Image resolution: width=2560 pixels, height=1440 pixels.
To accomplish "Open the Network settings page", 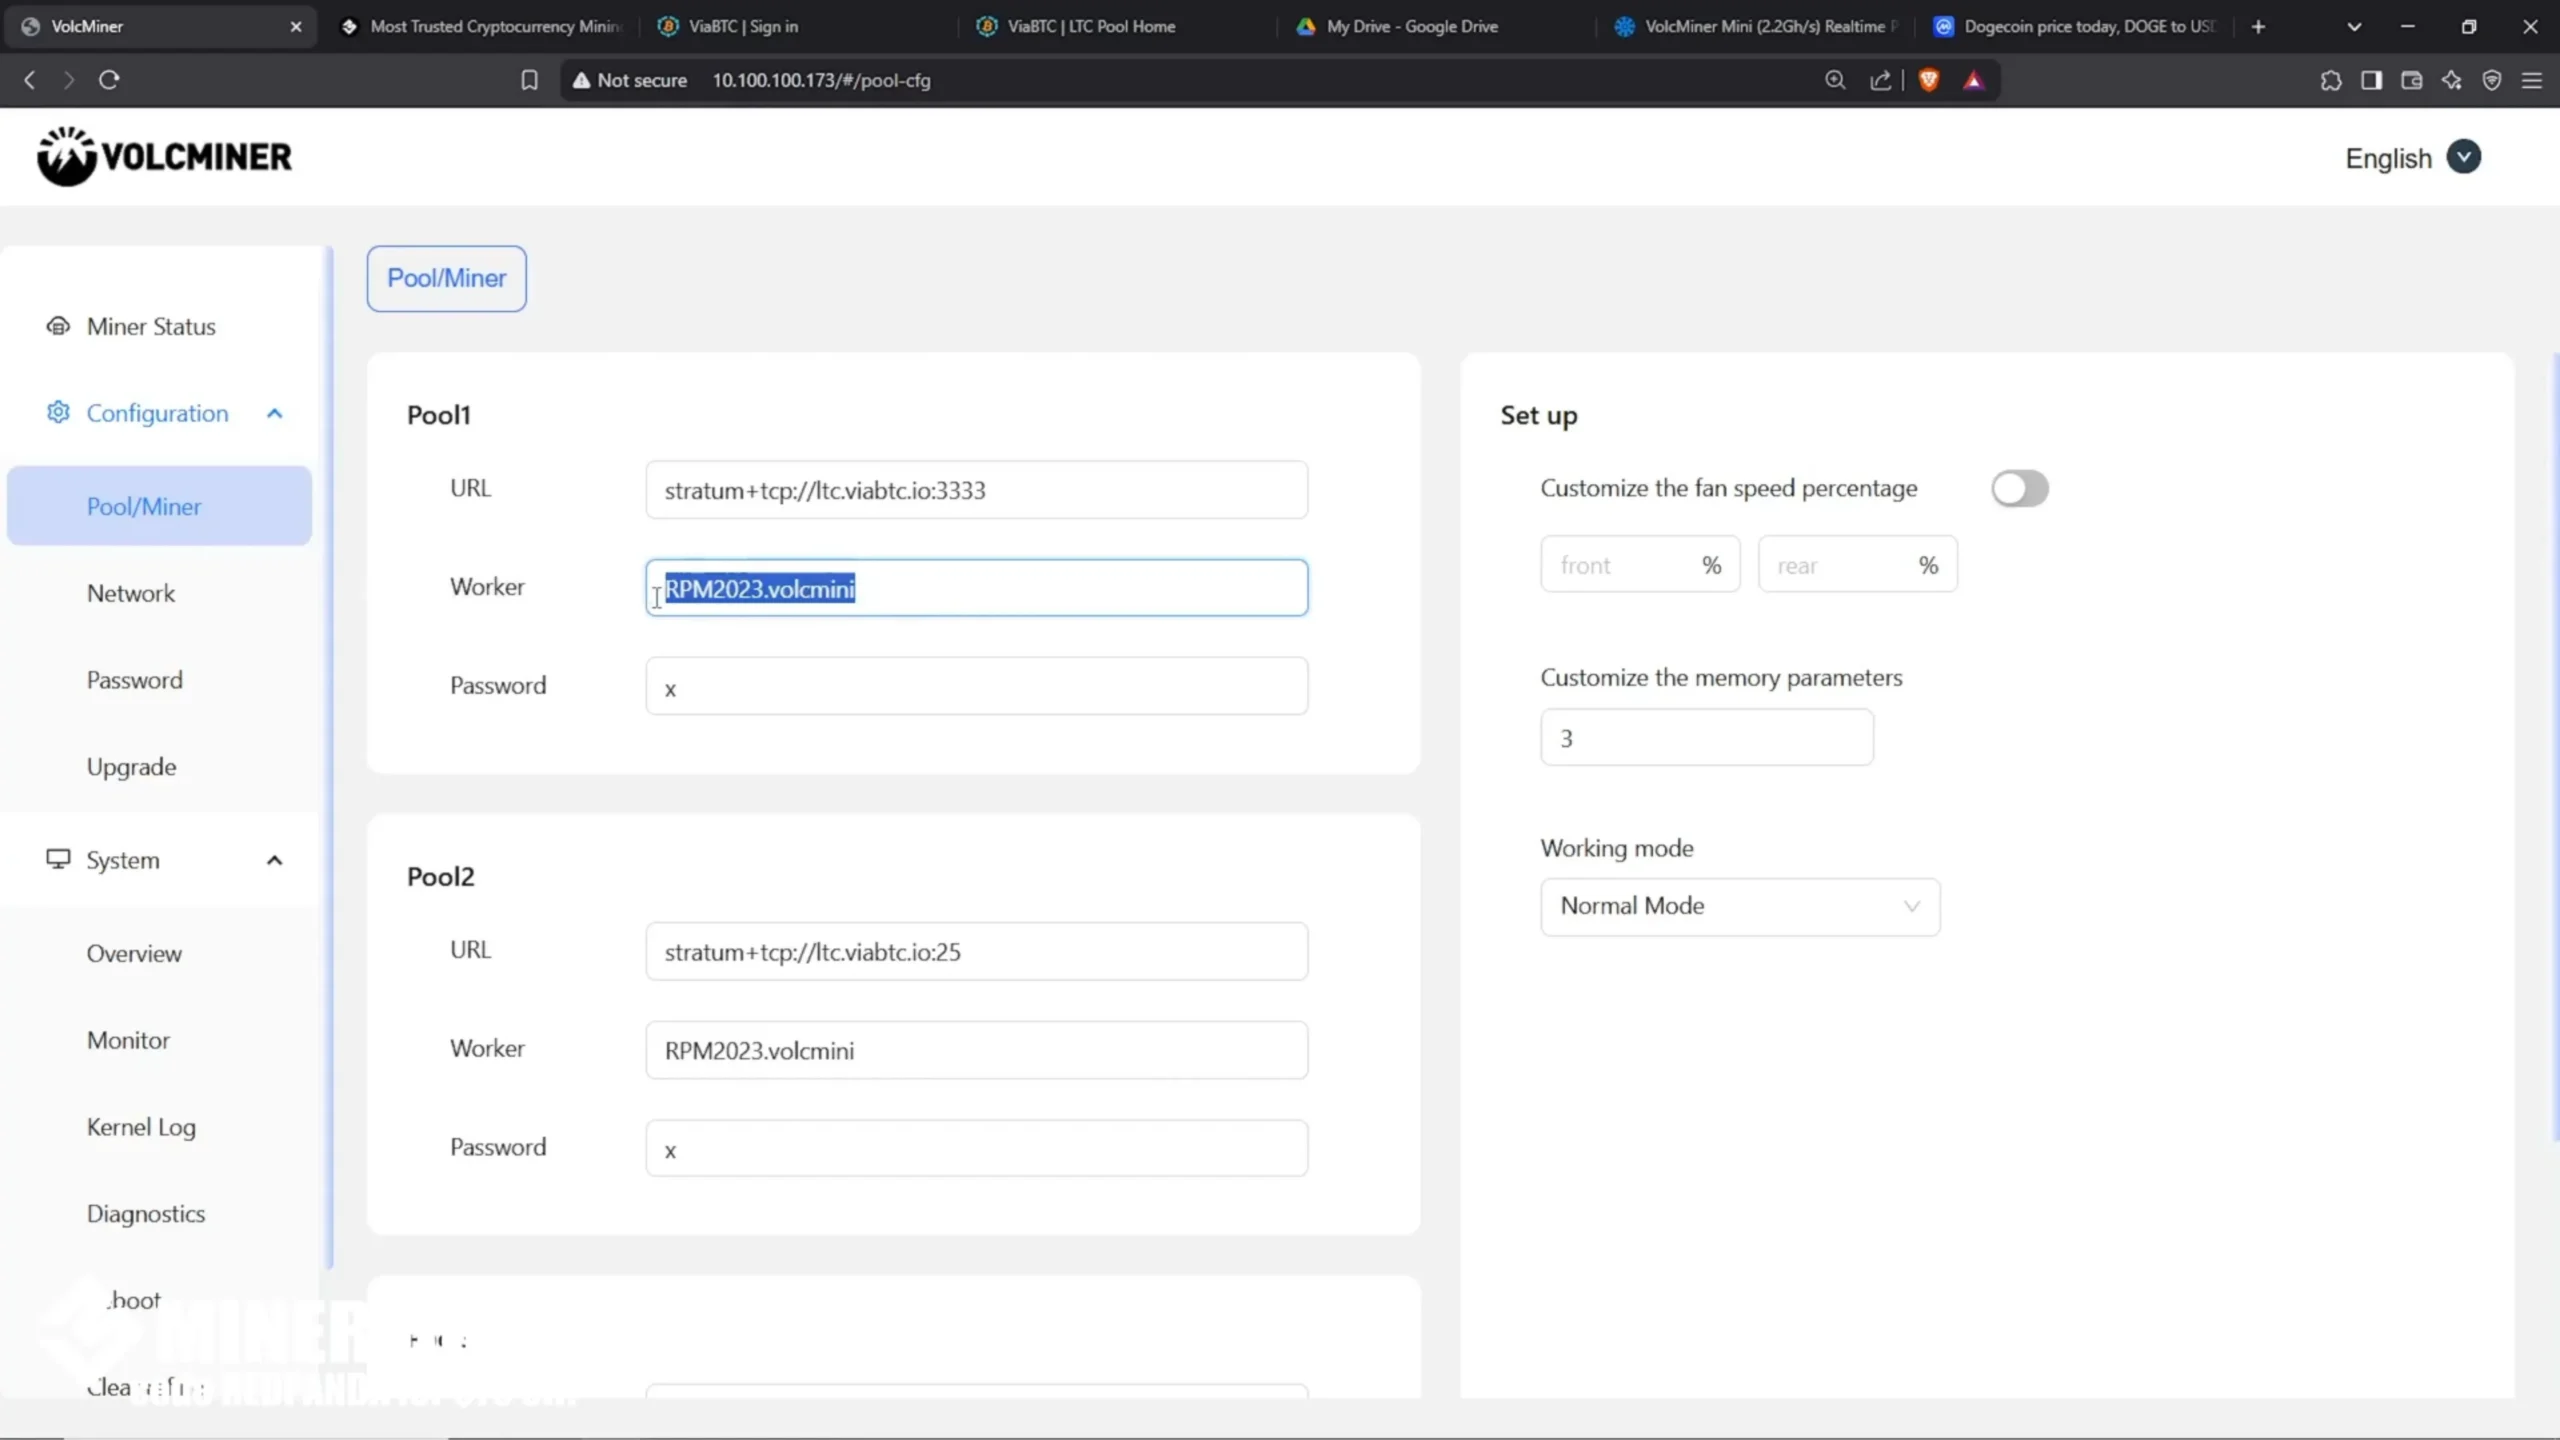I will click(131, 593).
